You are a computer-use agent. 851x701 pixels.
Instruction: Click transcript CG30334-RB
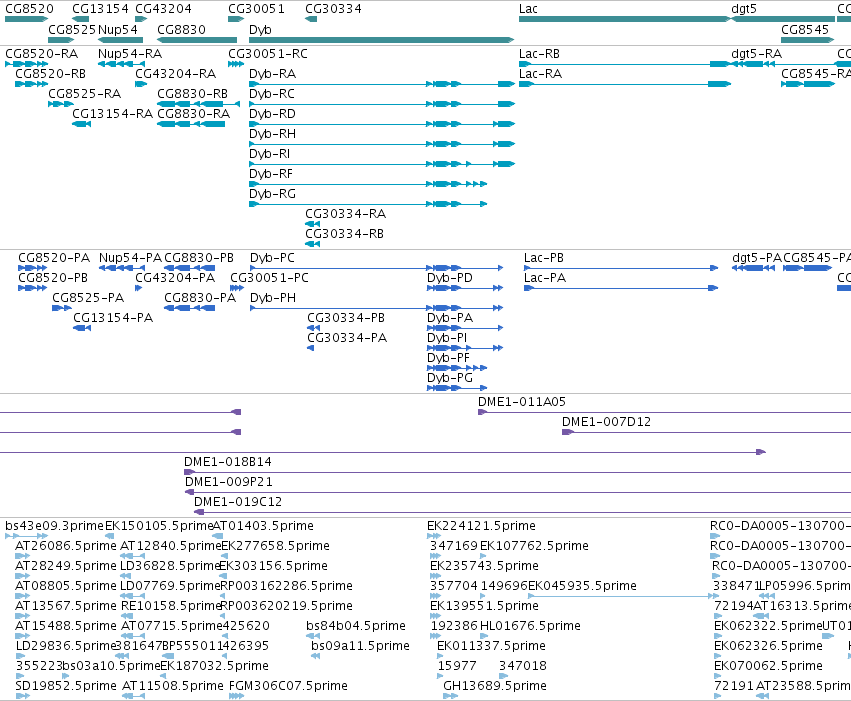point(345,234)
